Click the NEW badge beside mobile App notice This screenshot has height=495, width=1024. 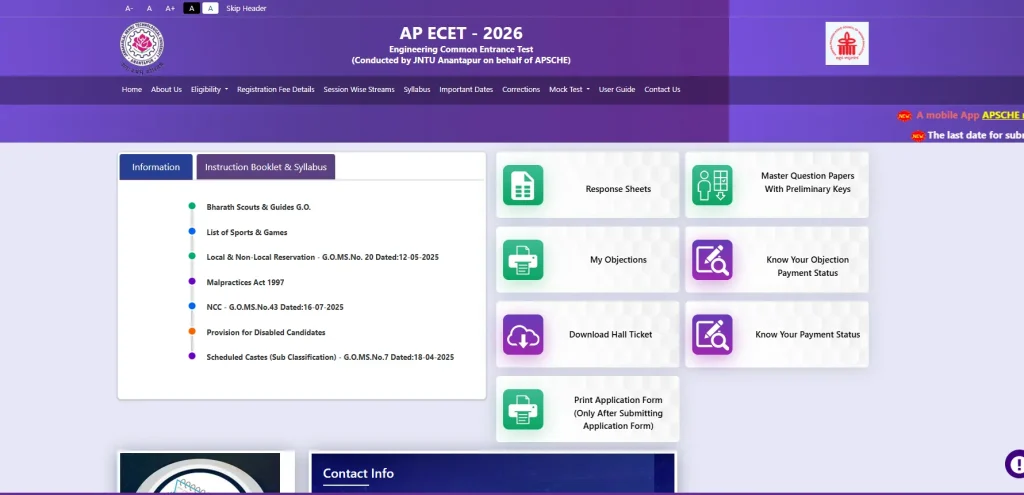904,116
